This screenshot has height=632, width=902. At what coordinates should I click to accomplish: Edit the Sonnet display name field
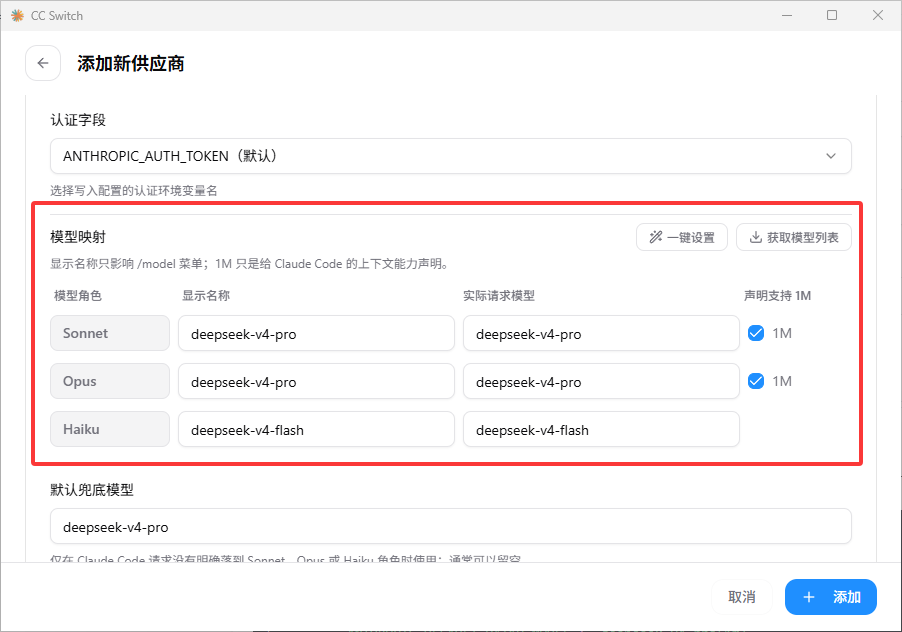tap(316, 333)
